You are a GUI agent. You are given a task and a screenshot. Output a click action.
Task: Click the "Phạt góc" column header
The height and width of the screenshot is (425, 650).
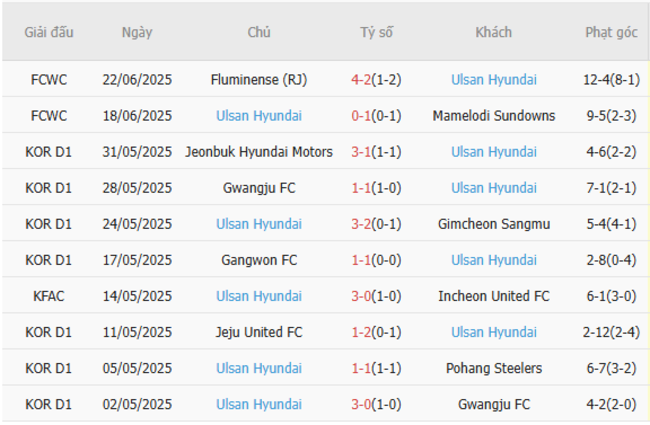[x=611, y=32]
